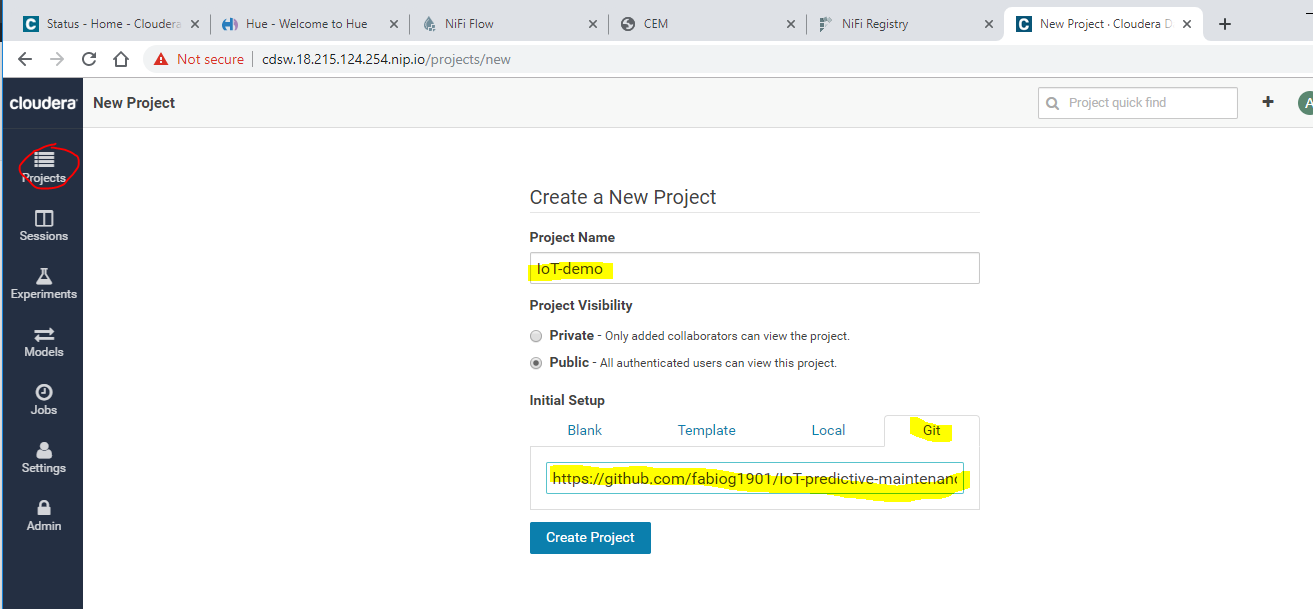Image resolution: width=1313 pixels, height=609 pixels.
Task: Open Admin lock icon in sidebar
Action: pos(44,508)
